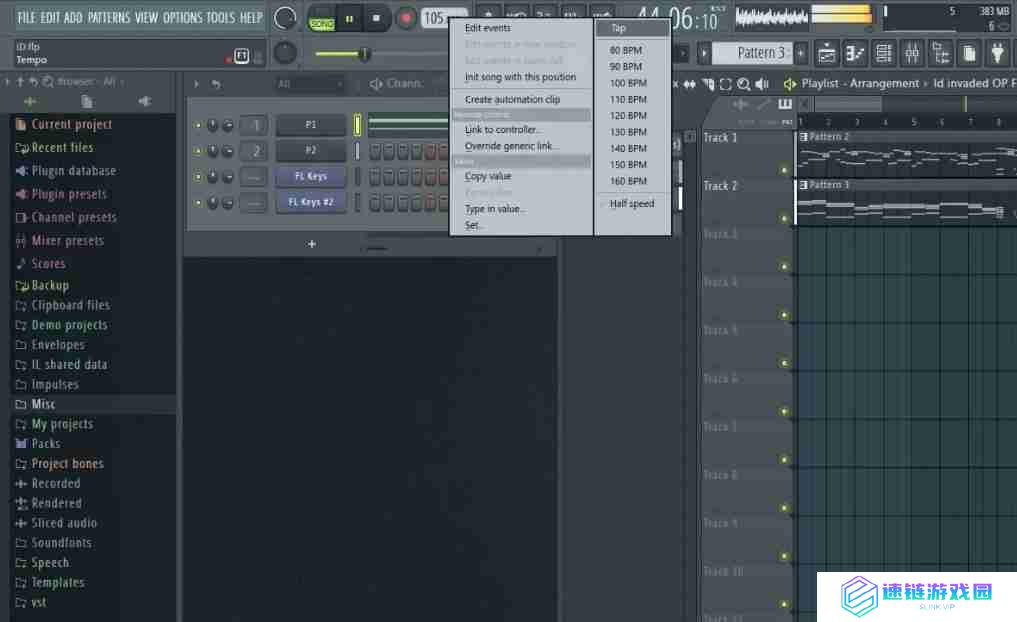Choose the Zoom magnifier tool in Playlist

[x=744, y=84]
